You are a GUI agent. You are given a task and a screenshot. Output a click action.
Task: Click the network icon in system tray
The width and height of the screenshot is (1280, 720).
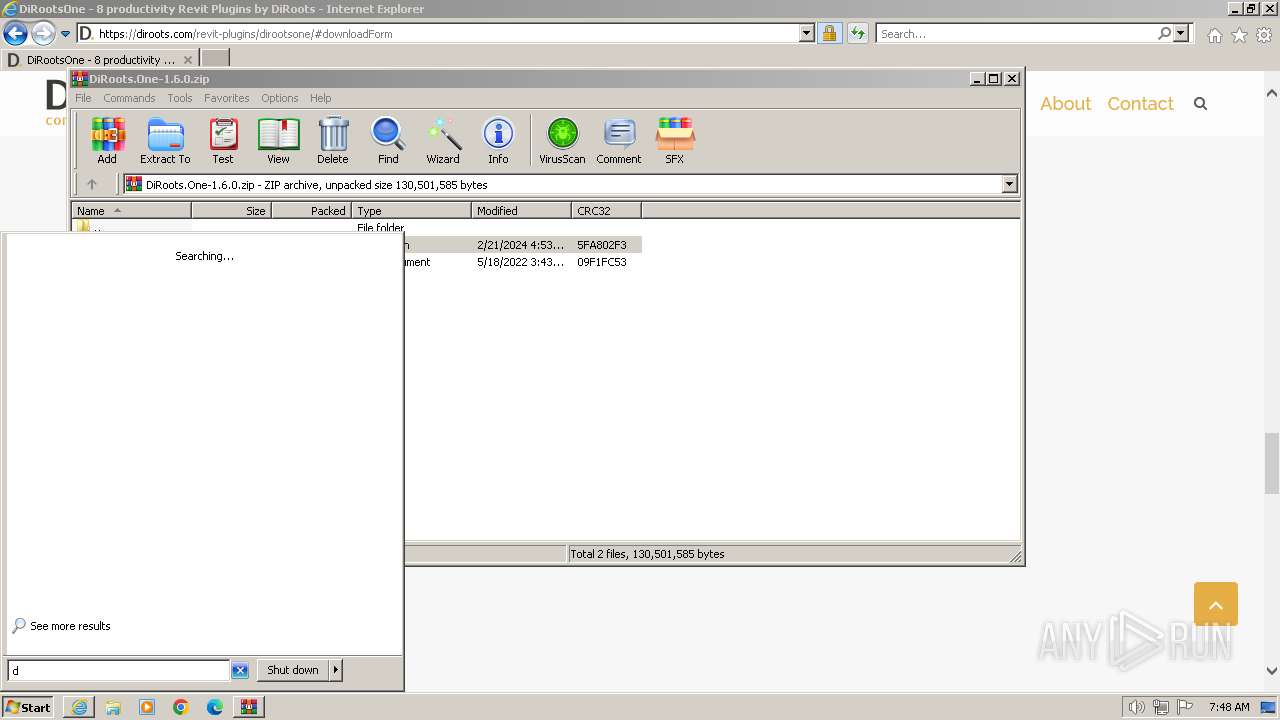[x=1161, y=707]
